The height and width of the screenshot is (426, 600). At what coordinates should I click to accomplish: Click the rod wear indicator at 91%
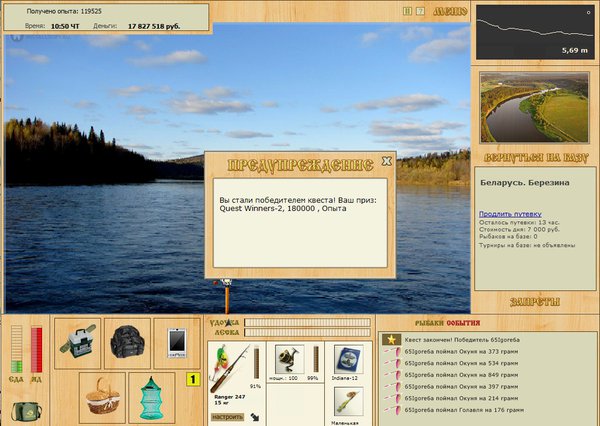(256, 362)
